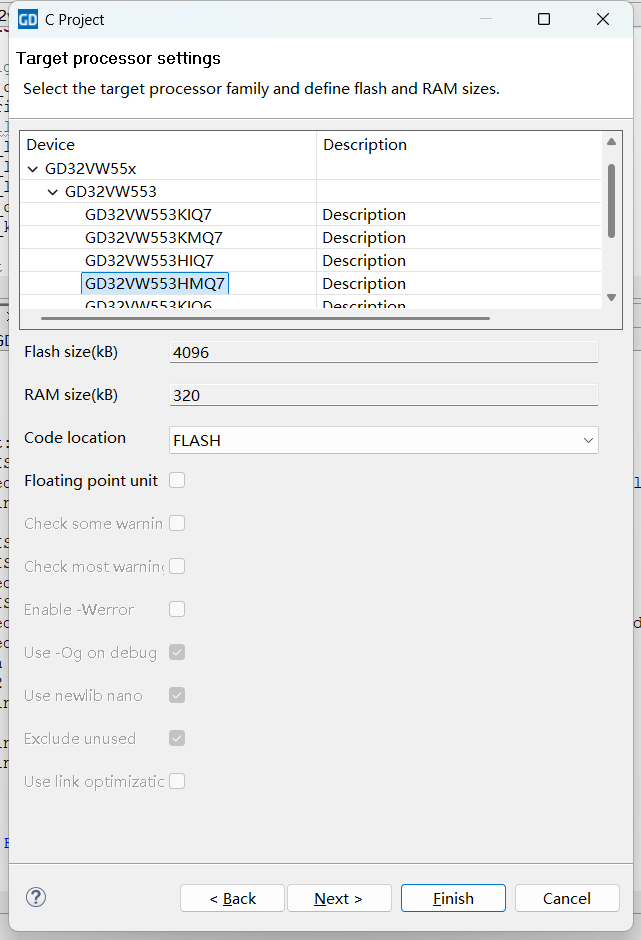
Task: Click the Next button
Action: coord(338,898)
